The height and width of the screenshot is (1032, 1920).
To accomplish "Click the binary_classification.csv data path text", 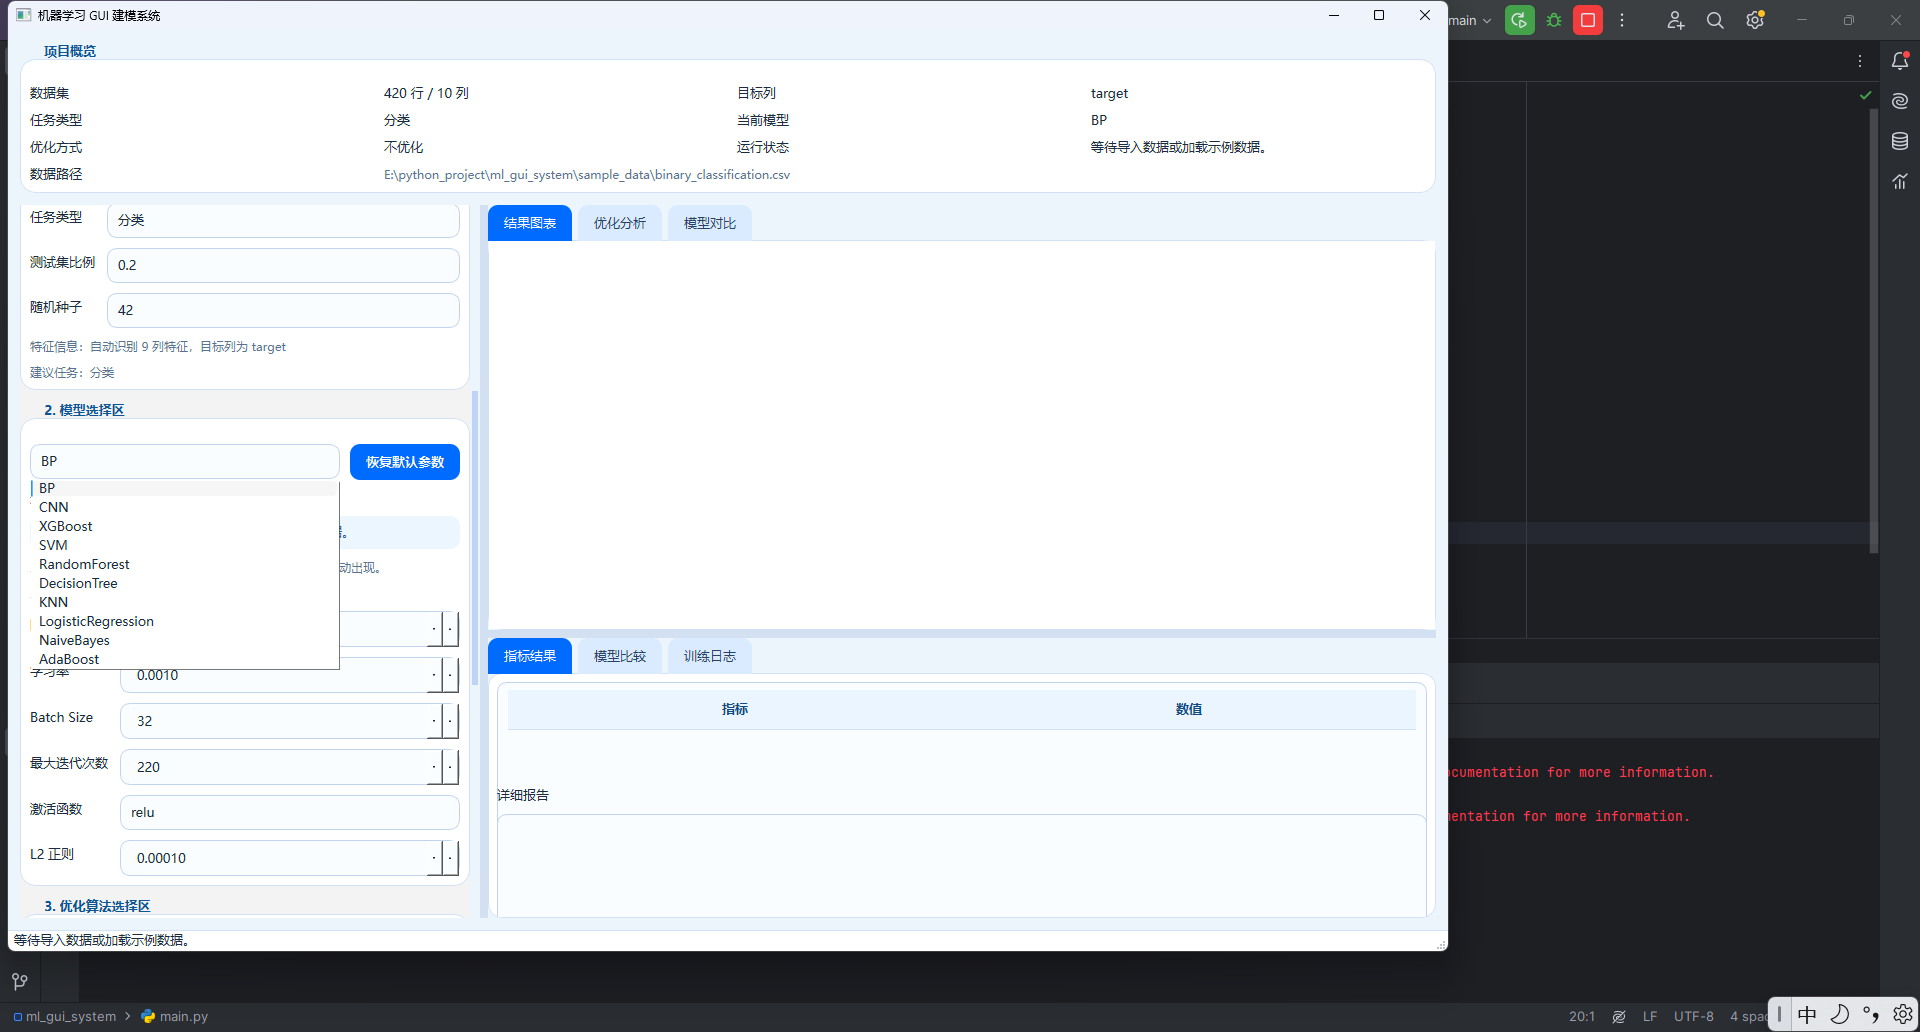I will [587, 175].
